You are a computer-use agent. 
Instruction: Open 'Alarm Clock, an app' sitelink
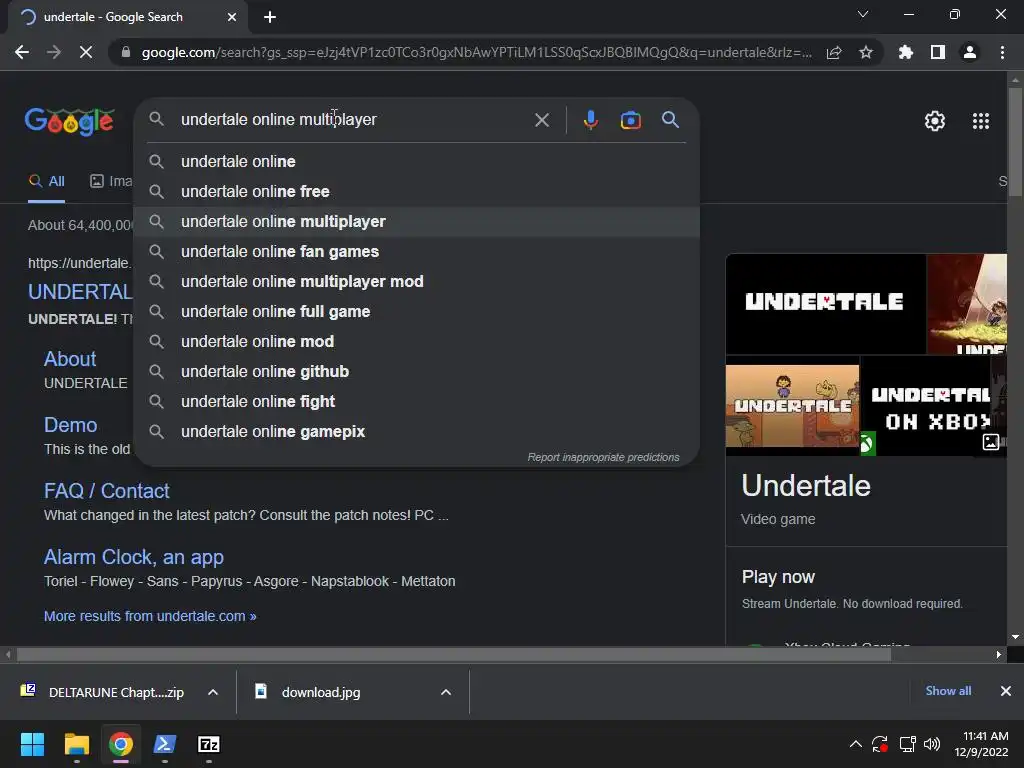click(x=134, y=557)
